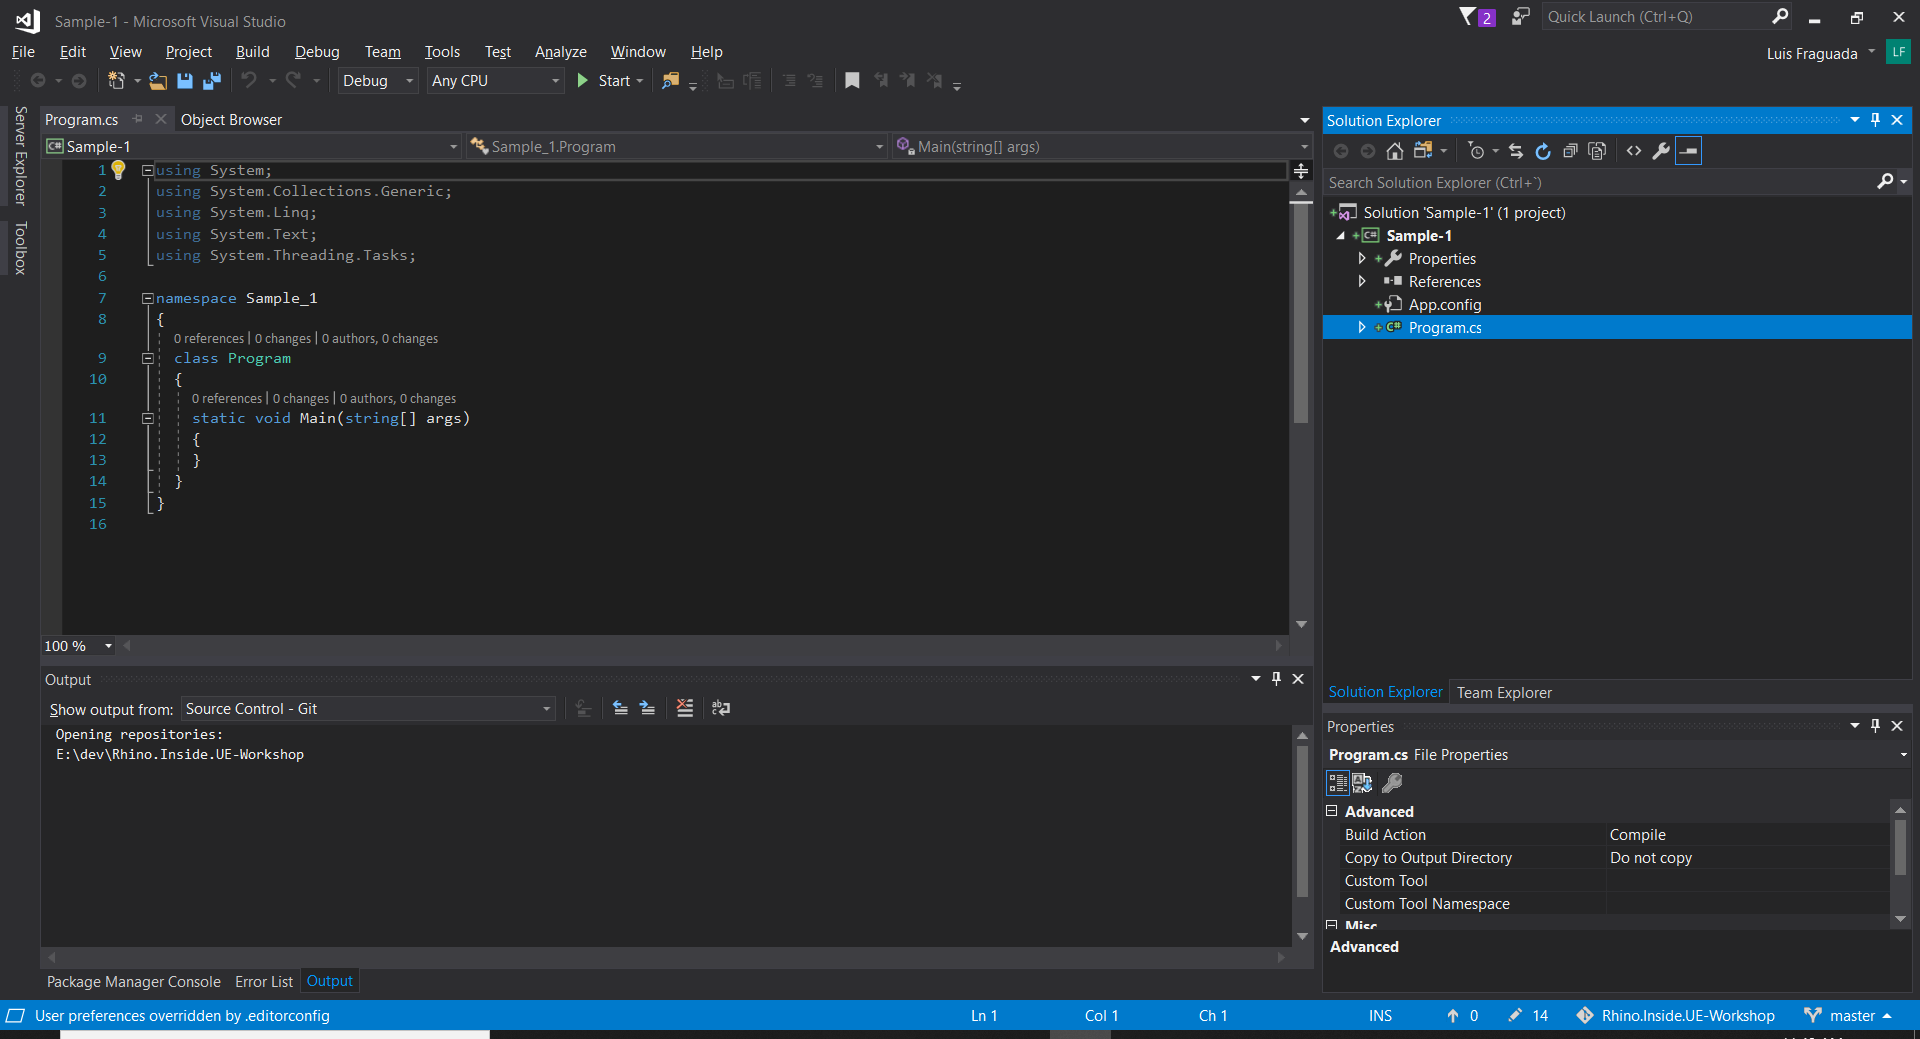Click the Open File folder icon
Image resolution: width=1920 pixels, height=1039 pixels.
pos(158,81)
